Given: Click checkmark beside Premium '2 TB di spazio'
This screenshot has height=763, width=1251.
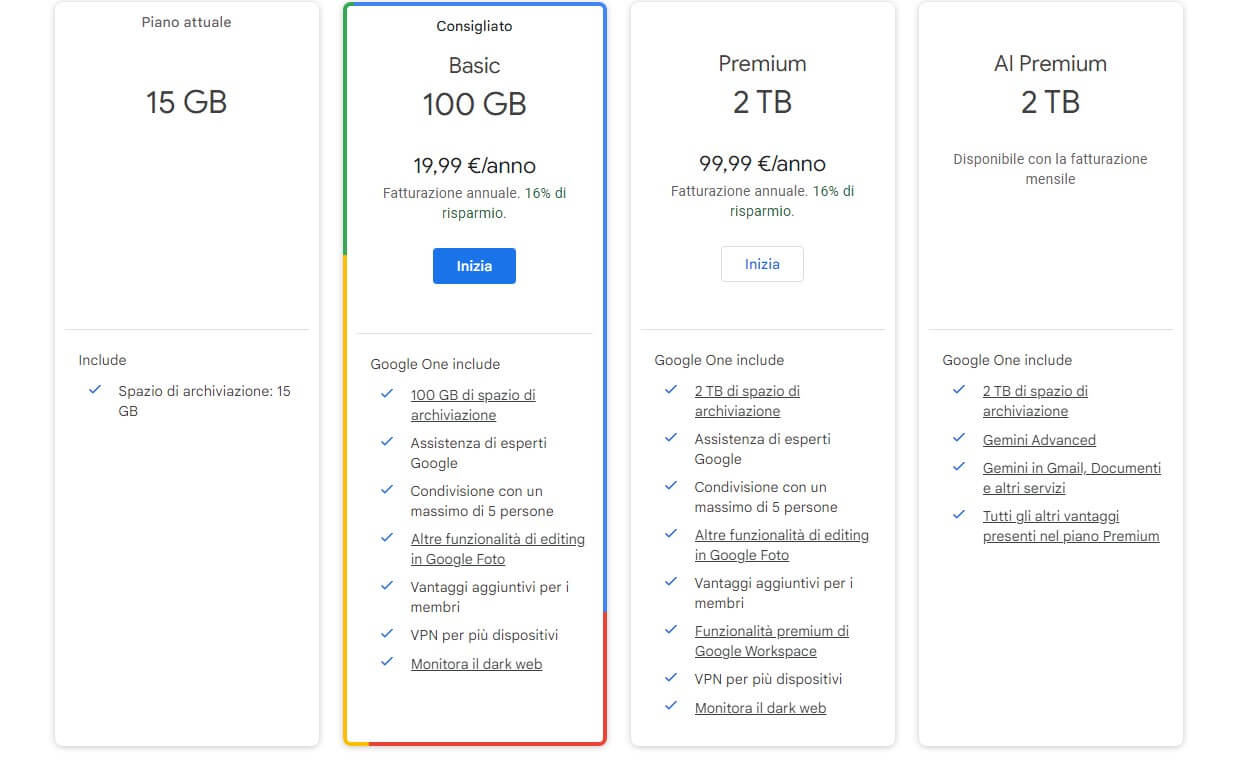Looking at the screenshot, I should pyautogui.click(x=671, y=390).
